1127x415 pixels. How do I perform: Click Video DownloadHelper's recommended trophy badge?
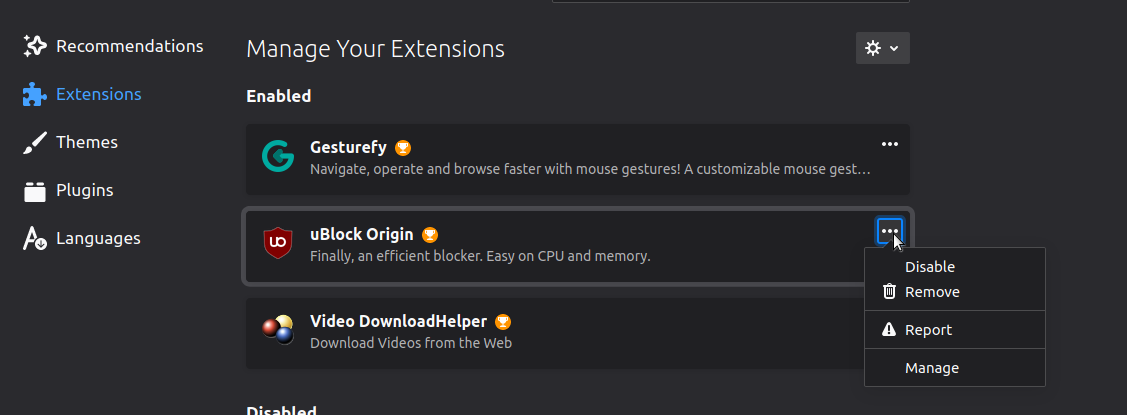click(503, 322)
